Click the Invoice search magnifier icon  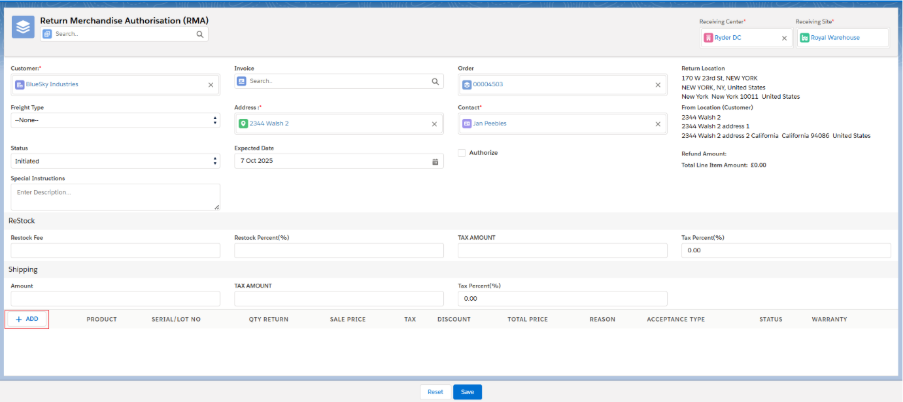coord(434,81)
